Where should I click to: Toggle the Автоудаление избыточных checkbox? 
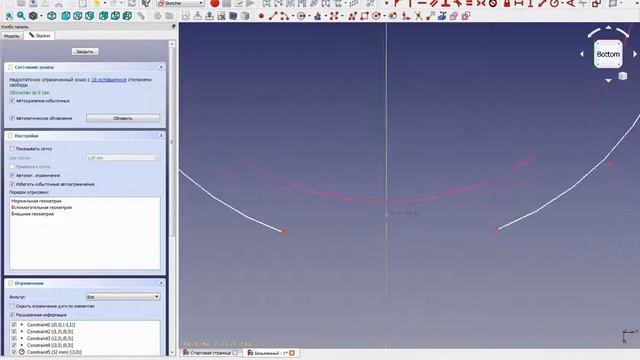(x=12, y=100)
